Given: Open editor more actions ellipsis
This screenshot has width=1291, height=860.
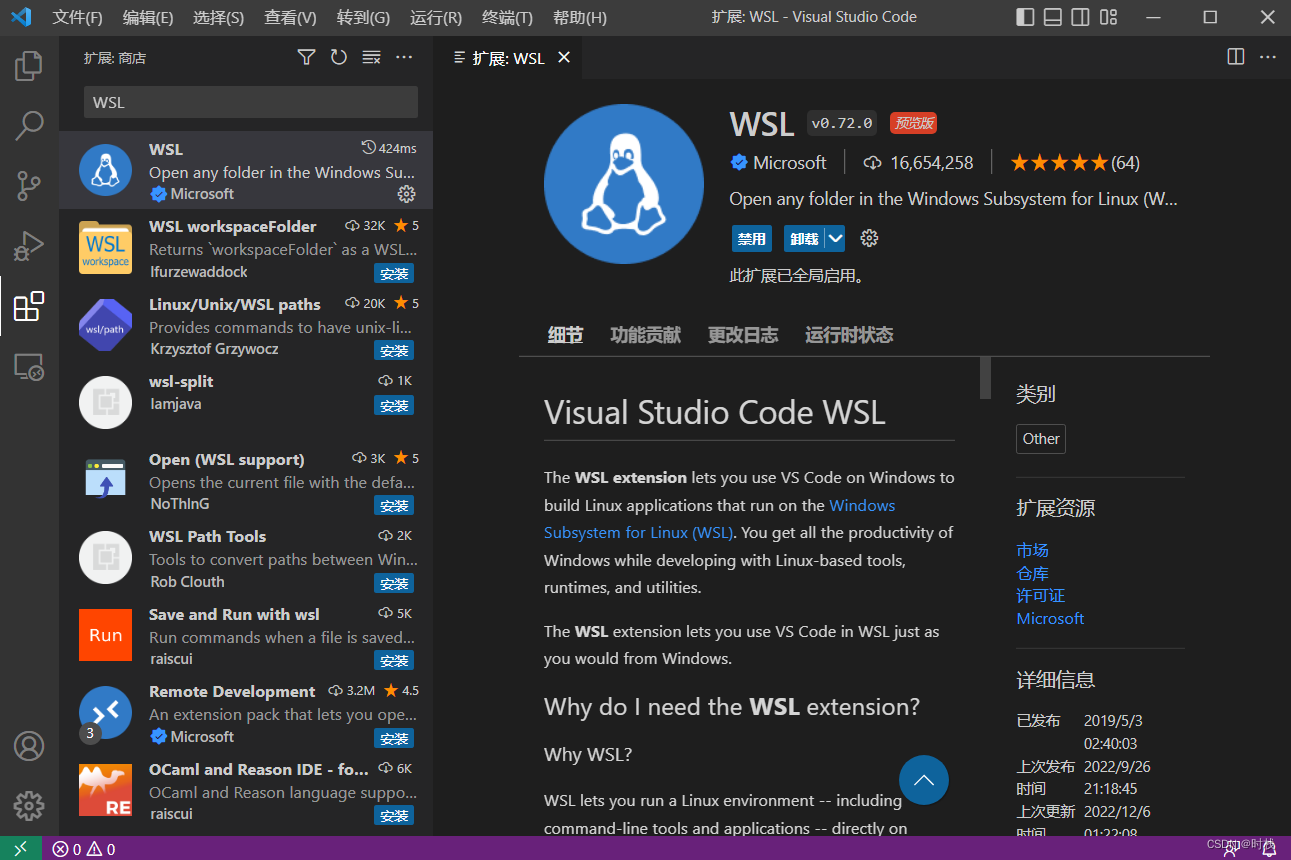Looking at the screenshot, I should pos(1268,57).
